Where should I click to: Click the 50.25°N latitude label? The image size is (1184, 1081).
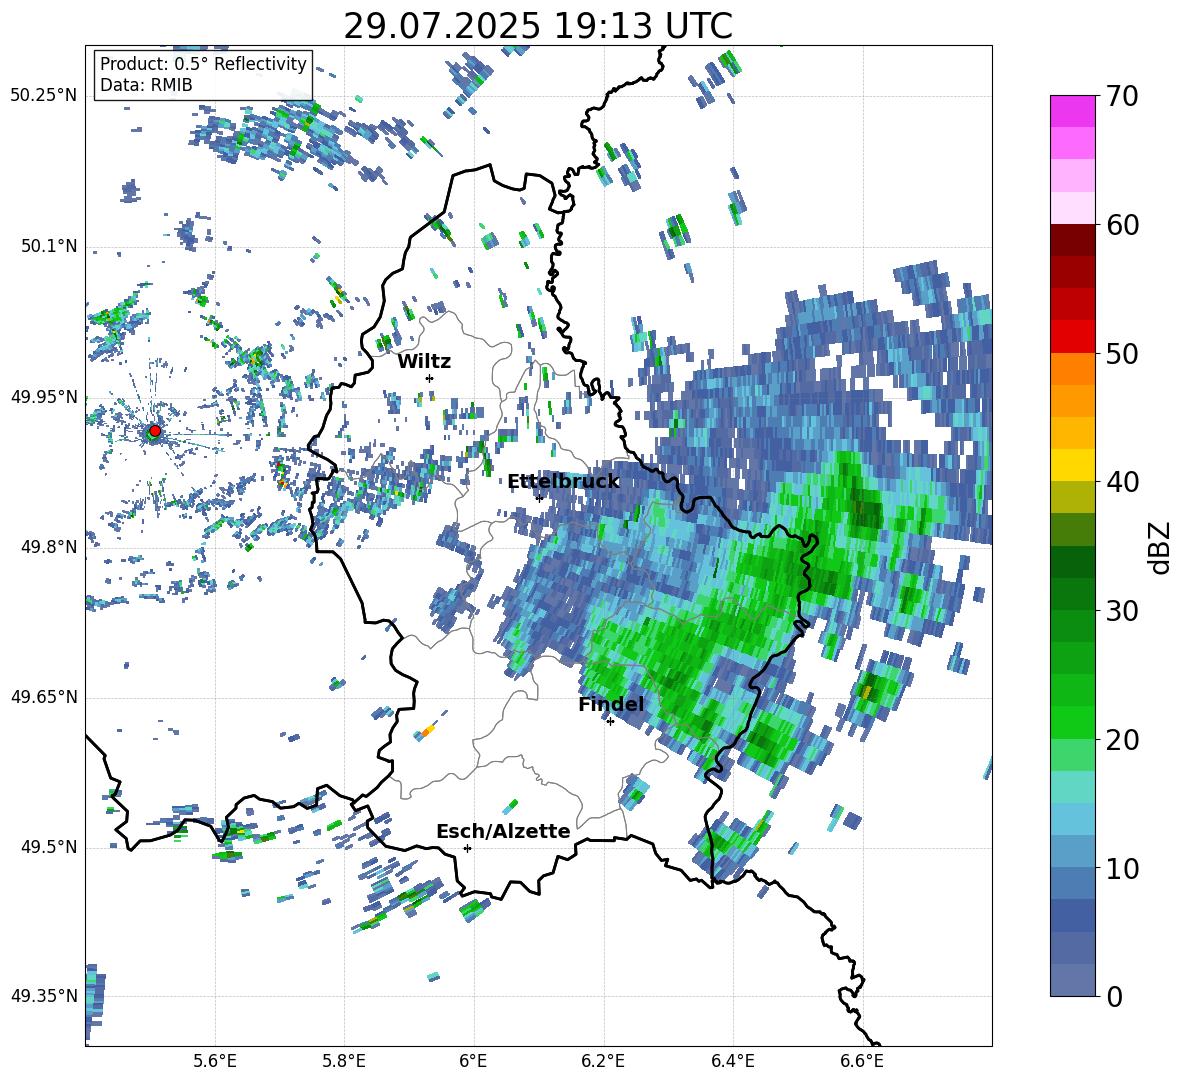point(44,96)
